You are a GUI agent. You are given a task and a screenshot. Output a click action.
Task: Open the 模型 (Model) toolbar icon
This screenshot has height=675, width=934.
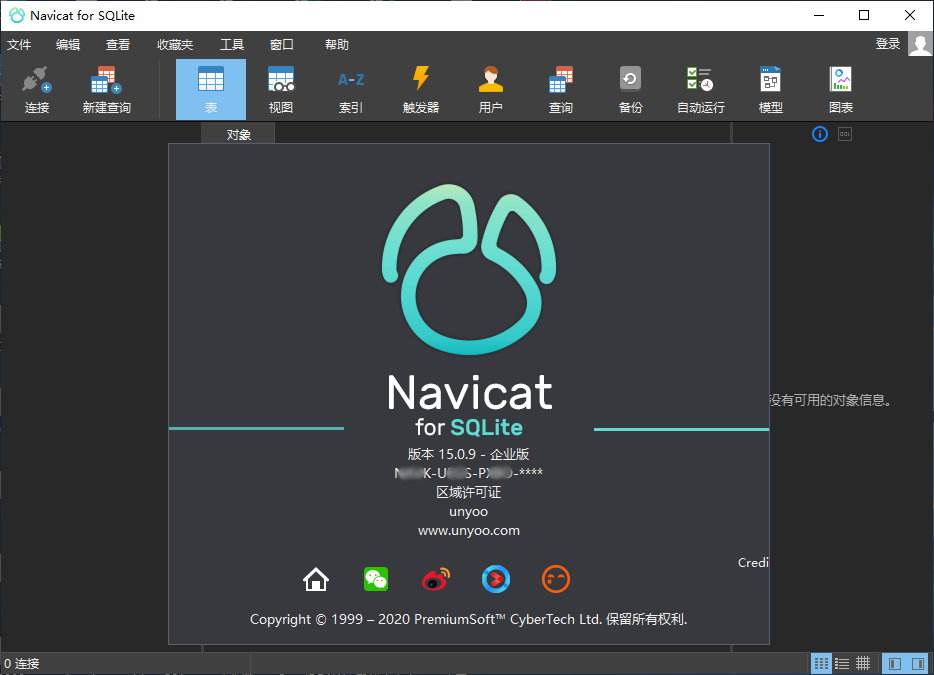770,90
